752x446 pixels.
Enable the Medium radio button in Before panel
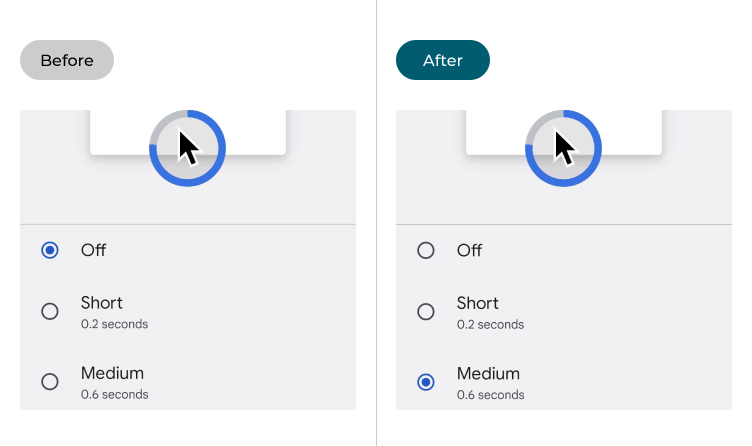(x=50, y=382)
